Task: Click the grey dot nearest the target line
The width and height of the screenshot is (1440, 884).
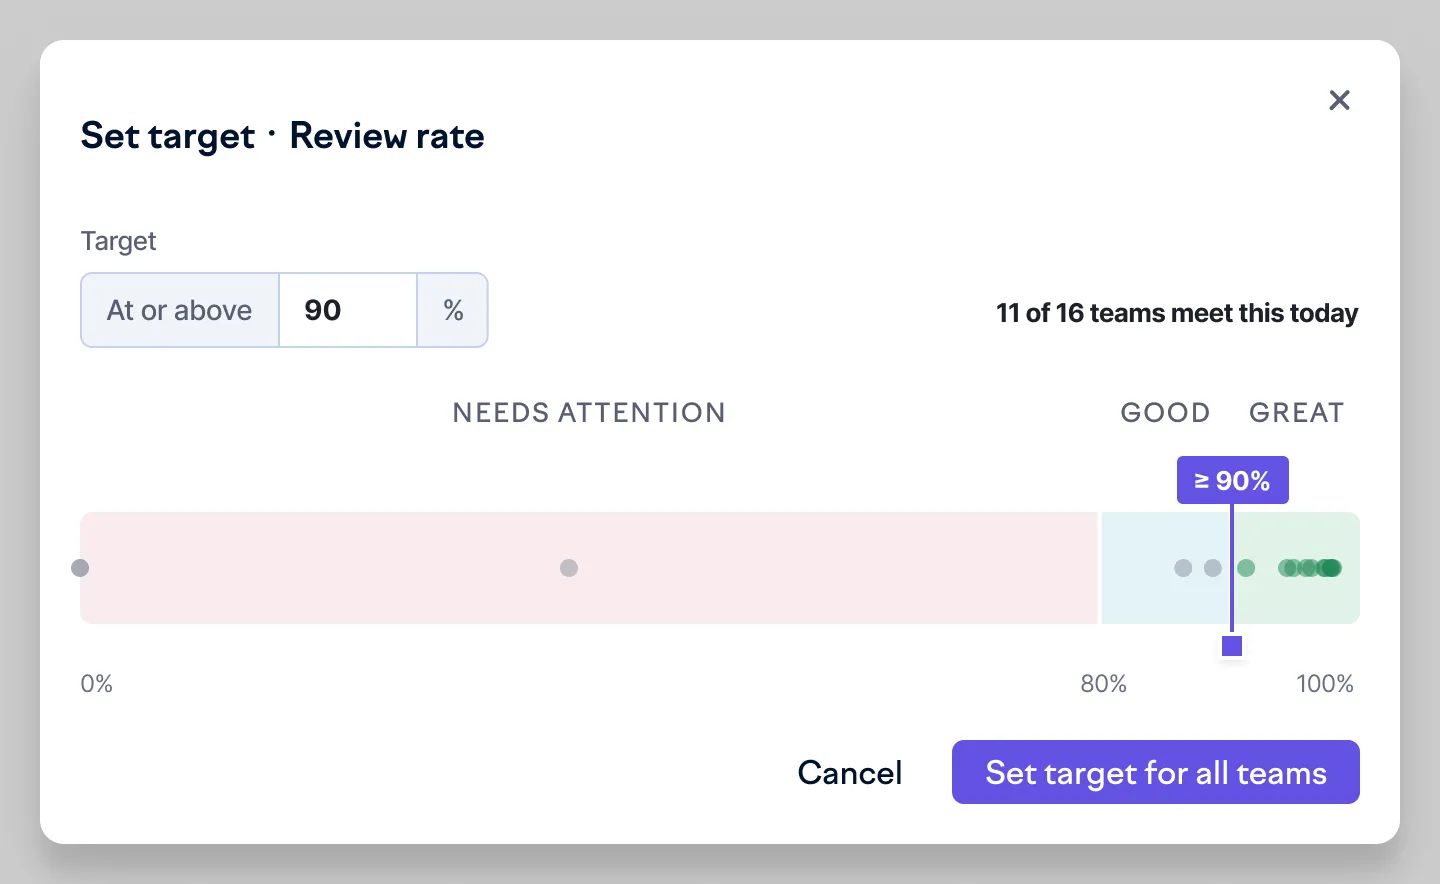Action: point(1213,568)
